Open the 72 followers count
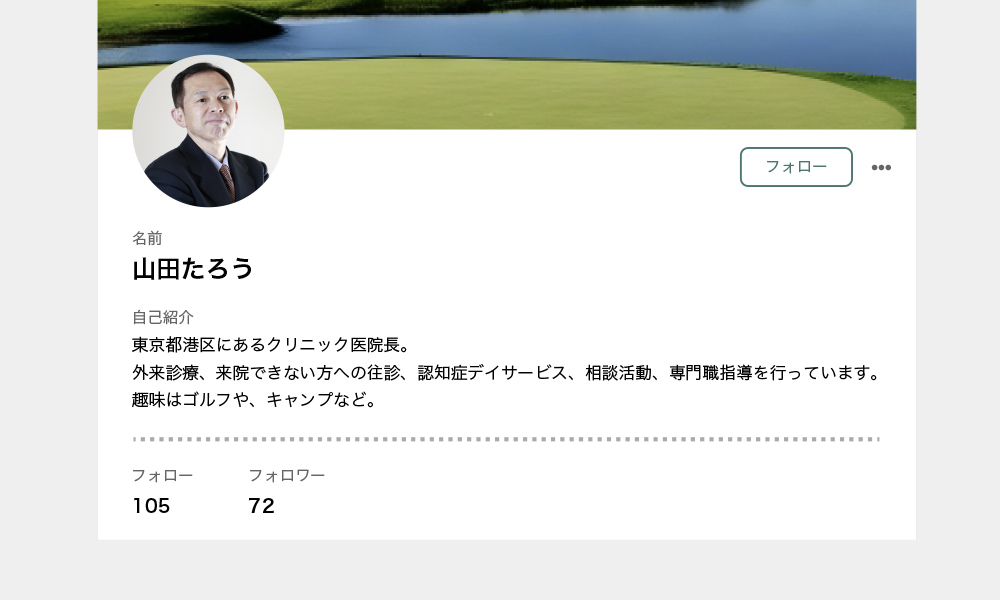 coord(261,506)
